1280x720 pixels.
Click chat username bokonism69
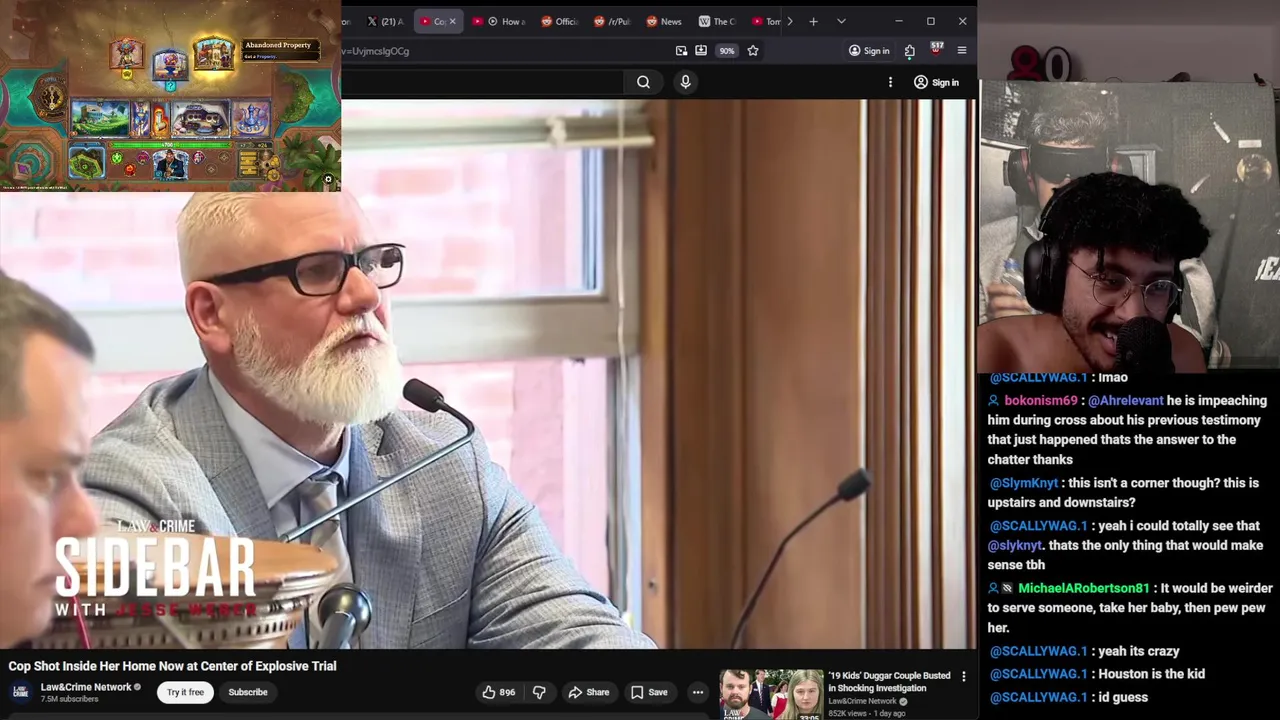click(x=1041, y=400)
